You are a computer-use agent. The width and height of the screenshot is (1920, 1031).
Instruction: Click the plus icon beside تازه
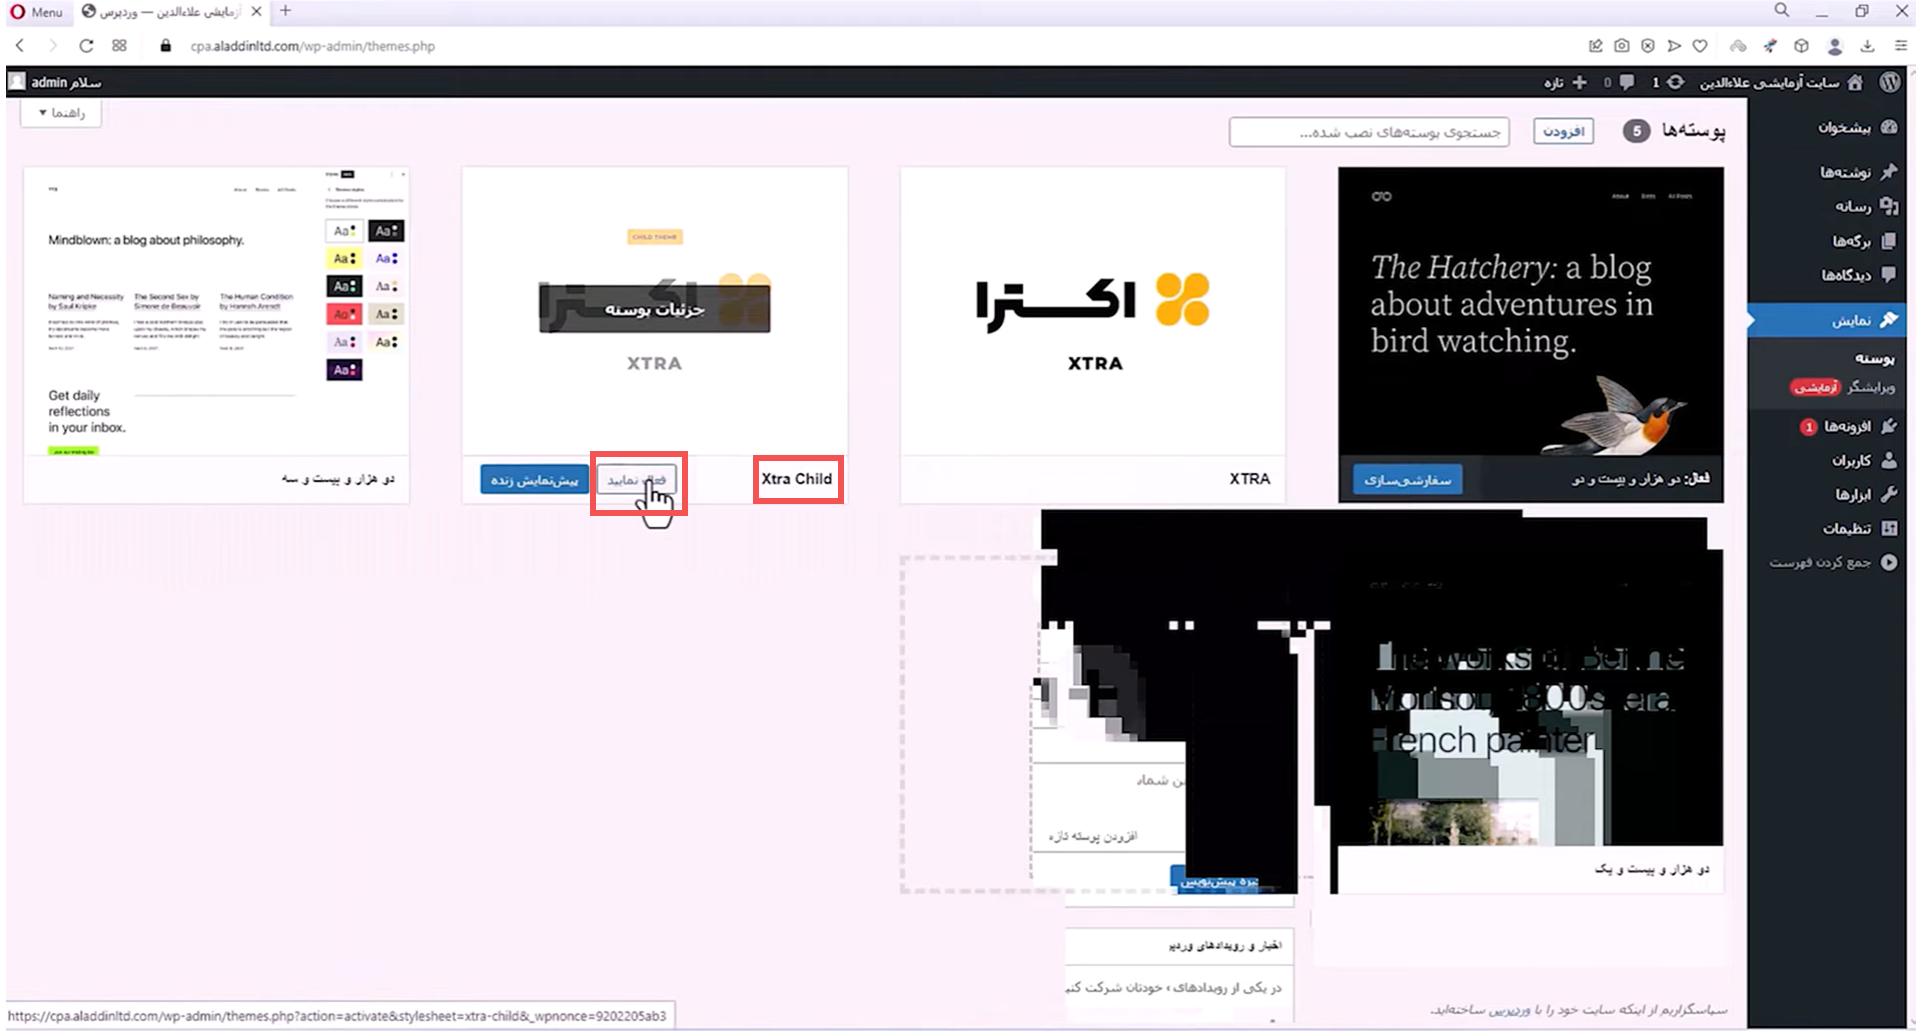[x=1580, y=82]
